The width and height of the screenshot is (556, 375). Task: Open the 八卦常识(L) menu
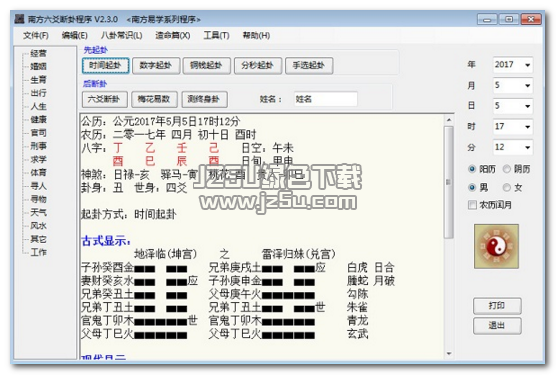[122, 35]
